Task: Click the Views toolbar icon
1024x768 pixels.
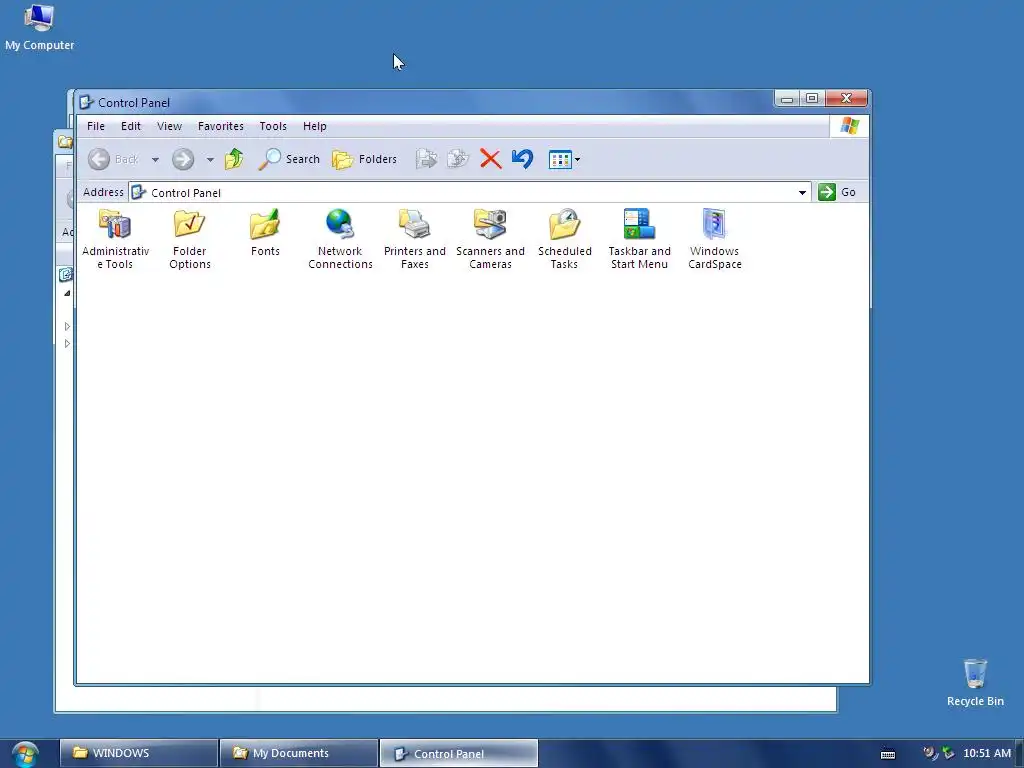Action: (x=560, y=159)
